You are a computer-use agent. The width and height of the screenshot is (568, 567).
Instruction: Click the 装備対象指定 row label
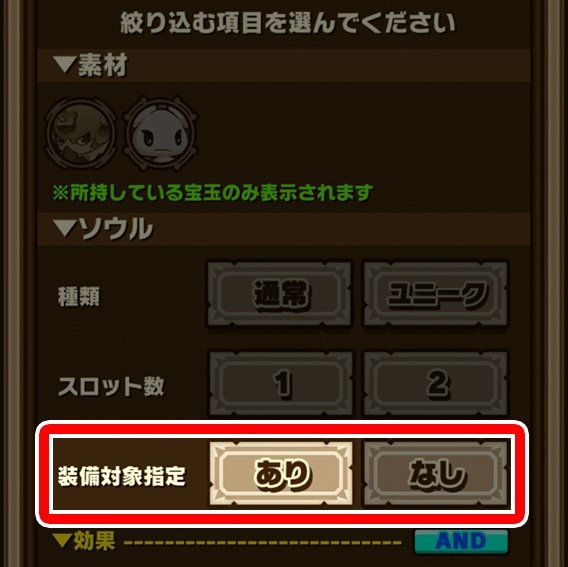[x=122, y=476]
